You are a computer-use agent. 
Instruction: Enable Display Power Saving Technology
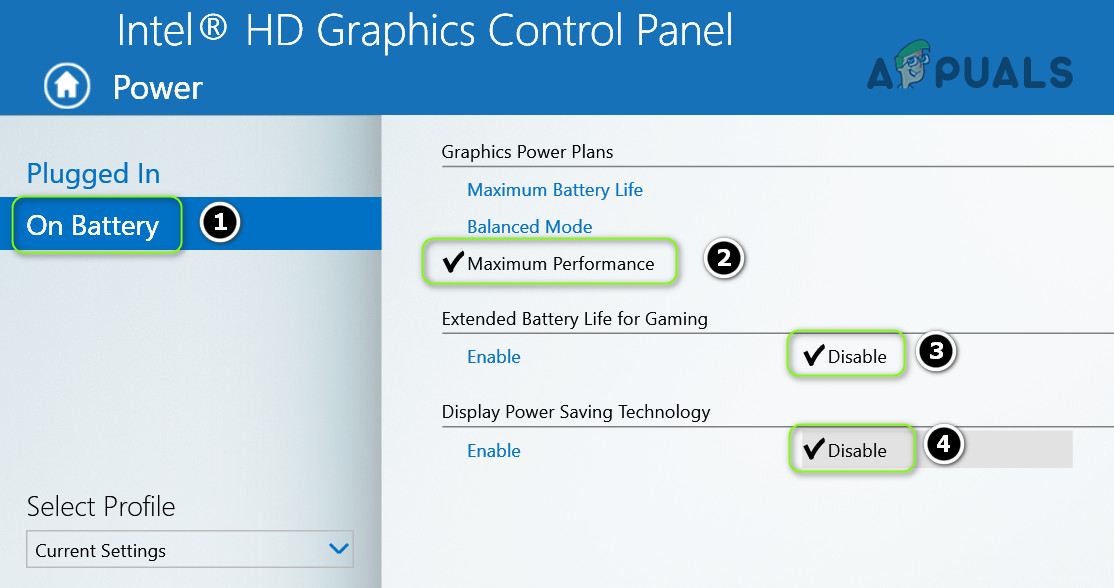[494, 451]
